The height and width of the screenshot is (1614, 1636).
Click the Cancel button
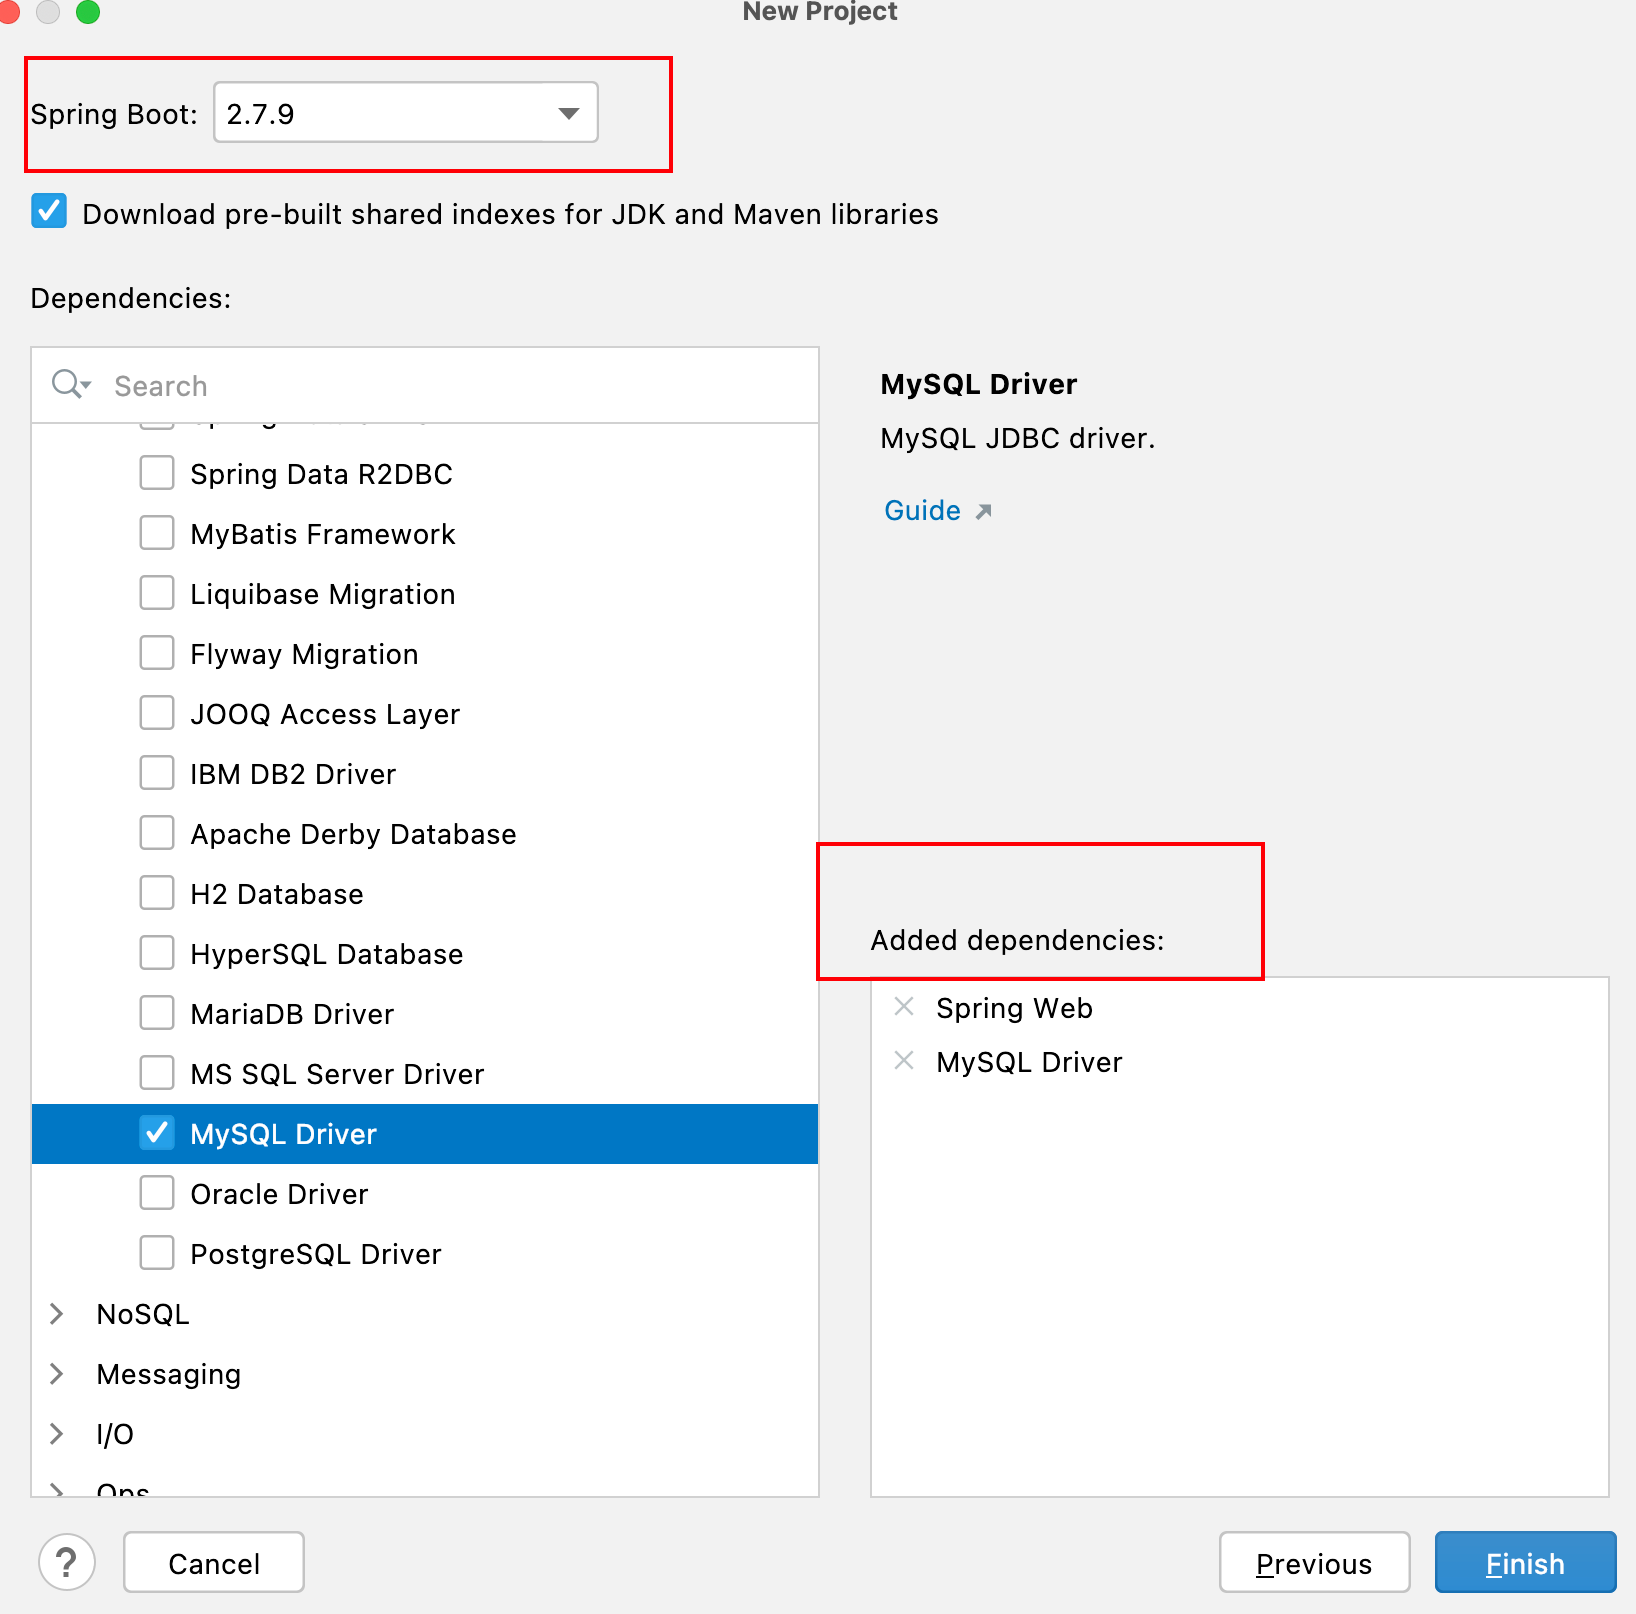214,1562
